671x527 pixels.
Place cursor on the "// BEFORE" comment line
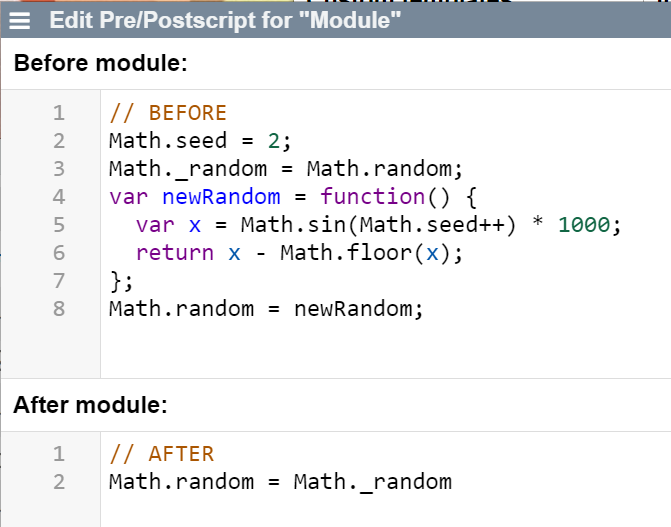[168, 112]
